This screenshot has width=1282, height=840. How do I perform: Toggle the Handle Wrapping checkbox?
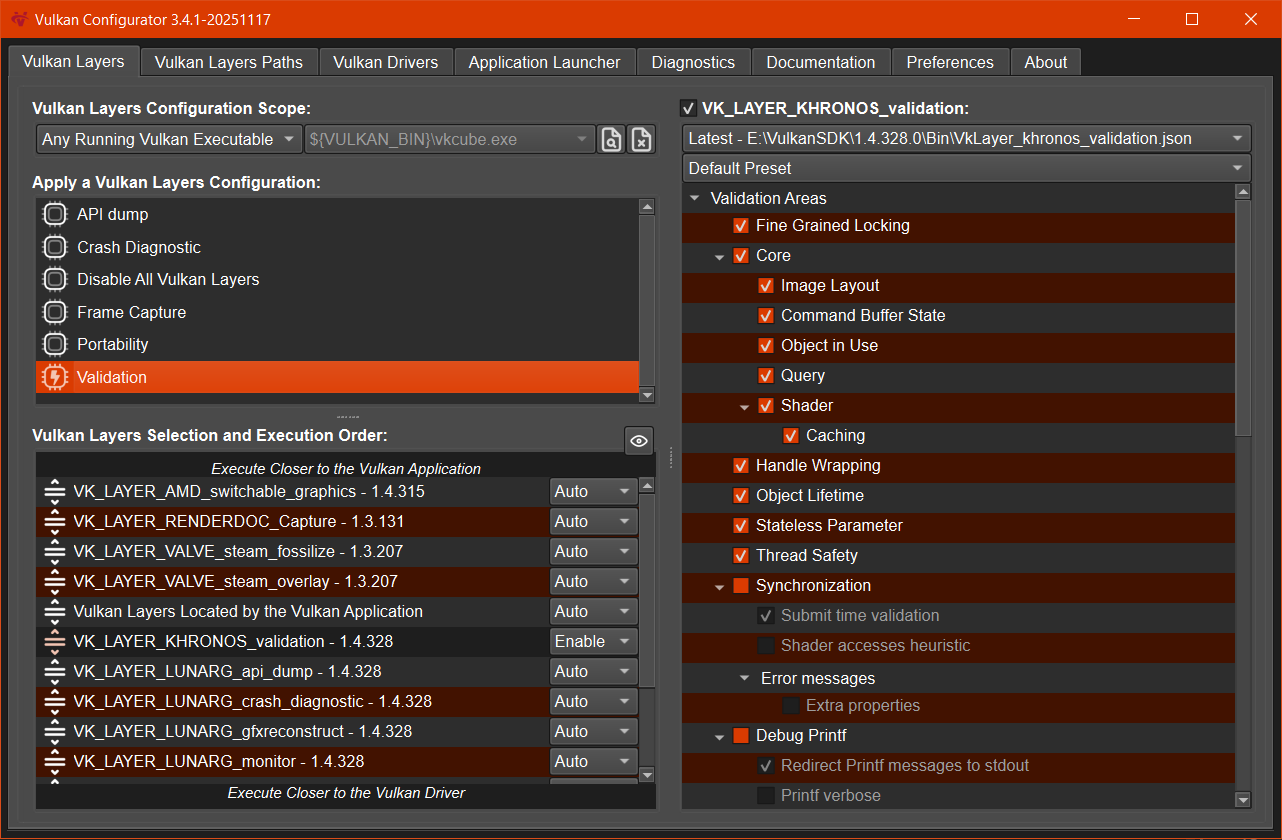pyautogui.click(x=741, y=466)
